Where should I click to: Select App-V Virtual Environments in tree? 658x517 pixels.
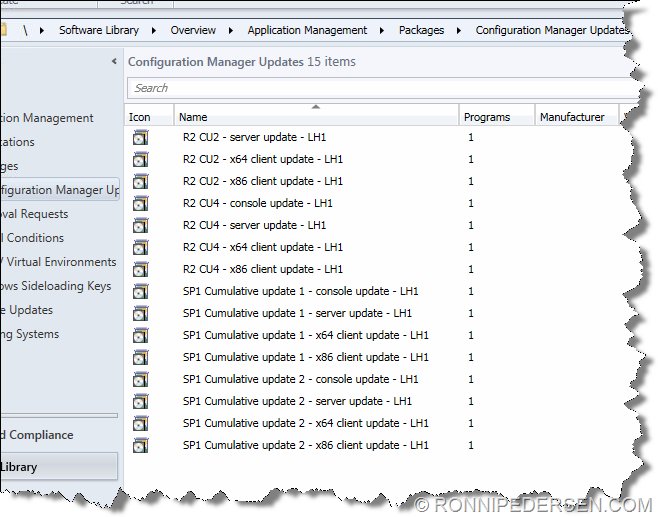58,262
